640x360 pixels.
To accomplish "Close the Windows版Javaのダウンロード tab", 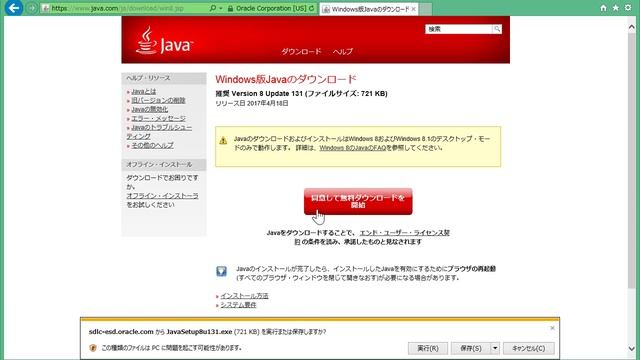I will click(x=413, y=9).
